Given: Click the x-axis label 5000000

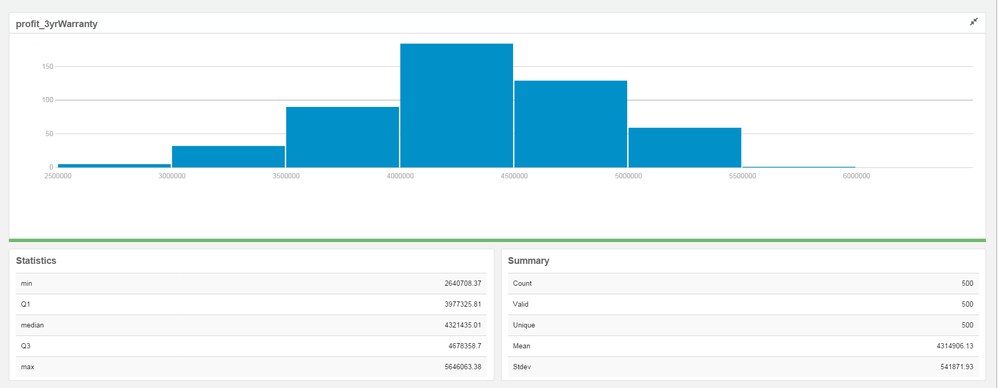Looking at the screenshot, I should [x=628, y=176].
